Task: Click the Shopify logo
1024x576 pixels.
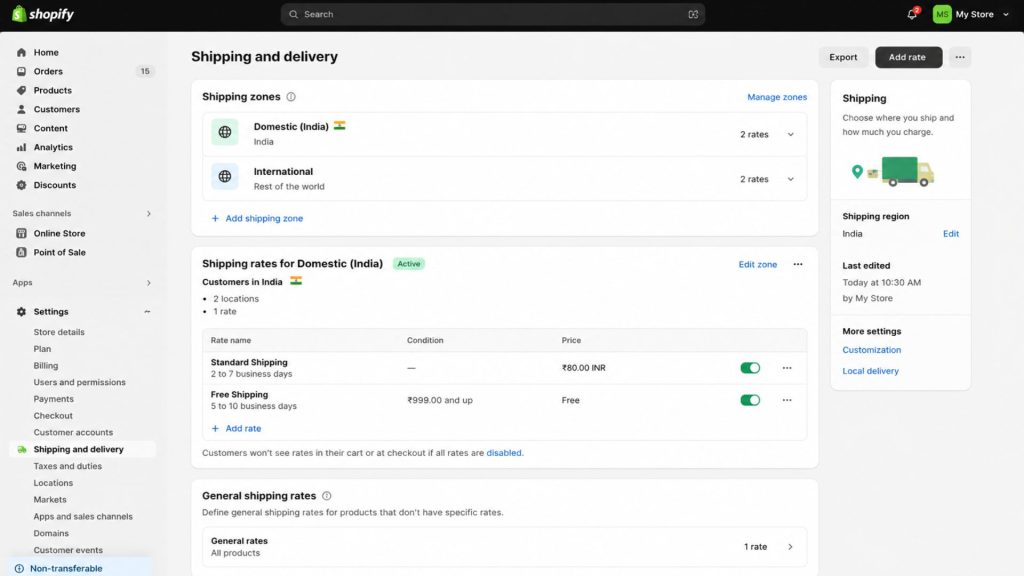Action: (43, 14)
